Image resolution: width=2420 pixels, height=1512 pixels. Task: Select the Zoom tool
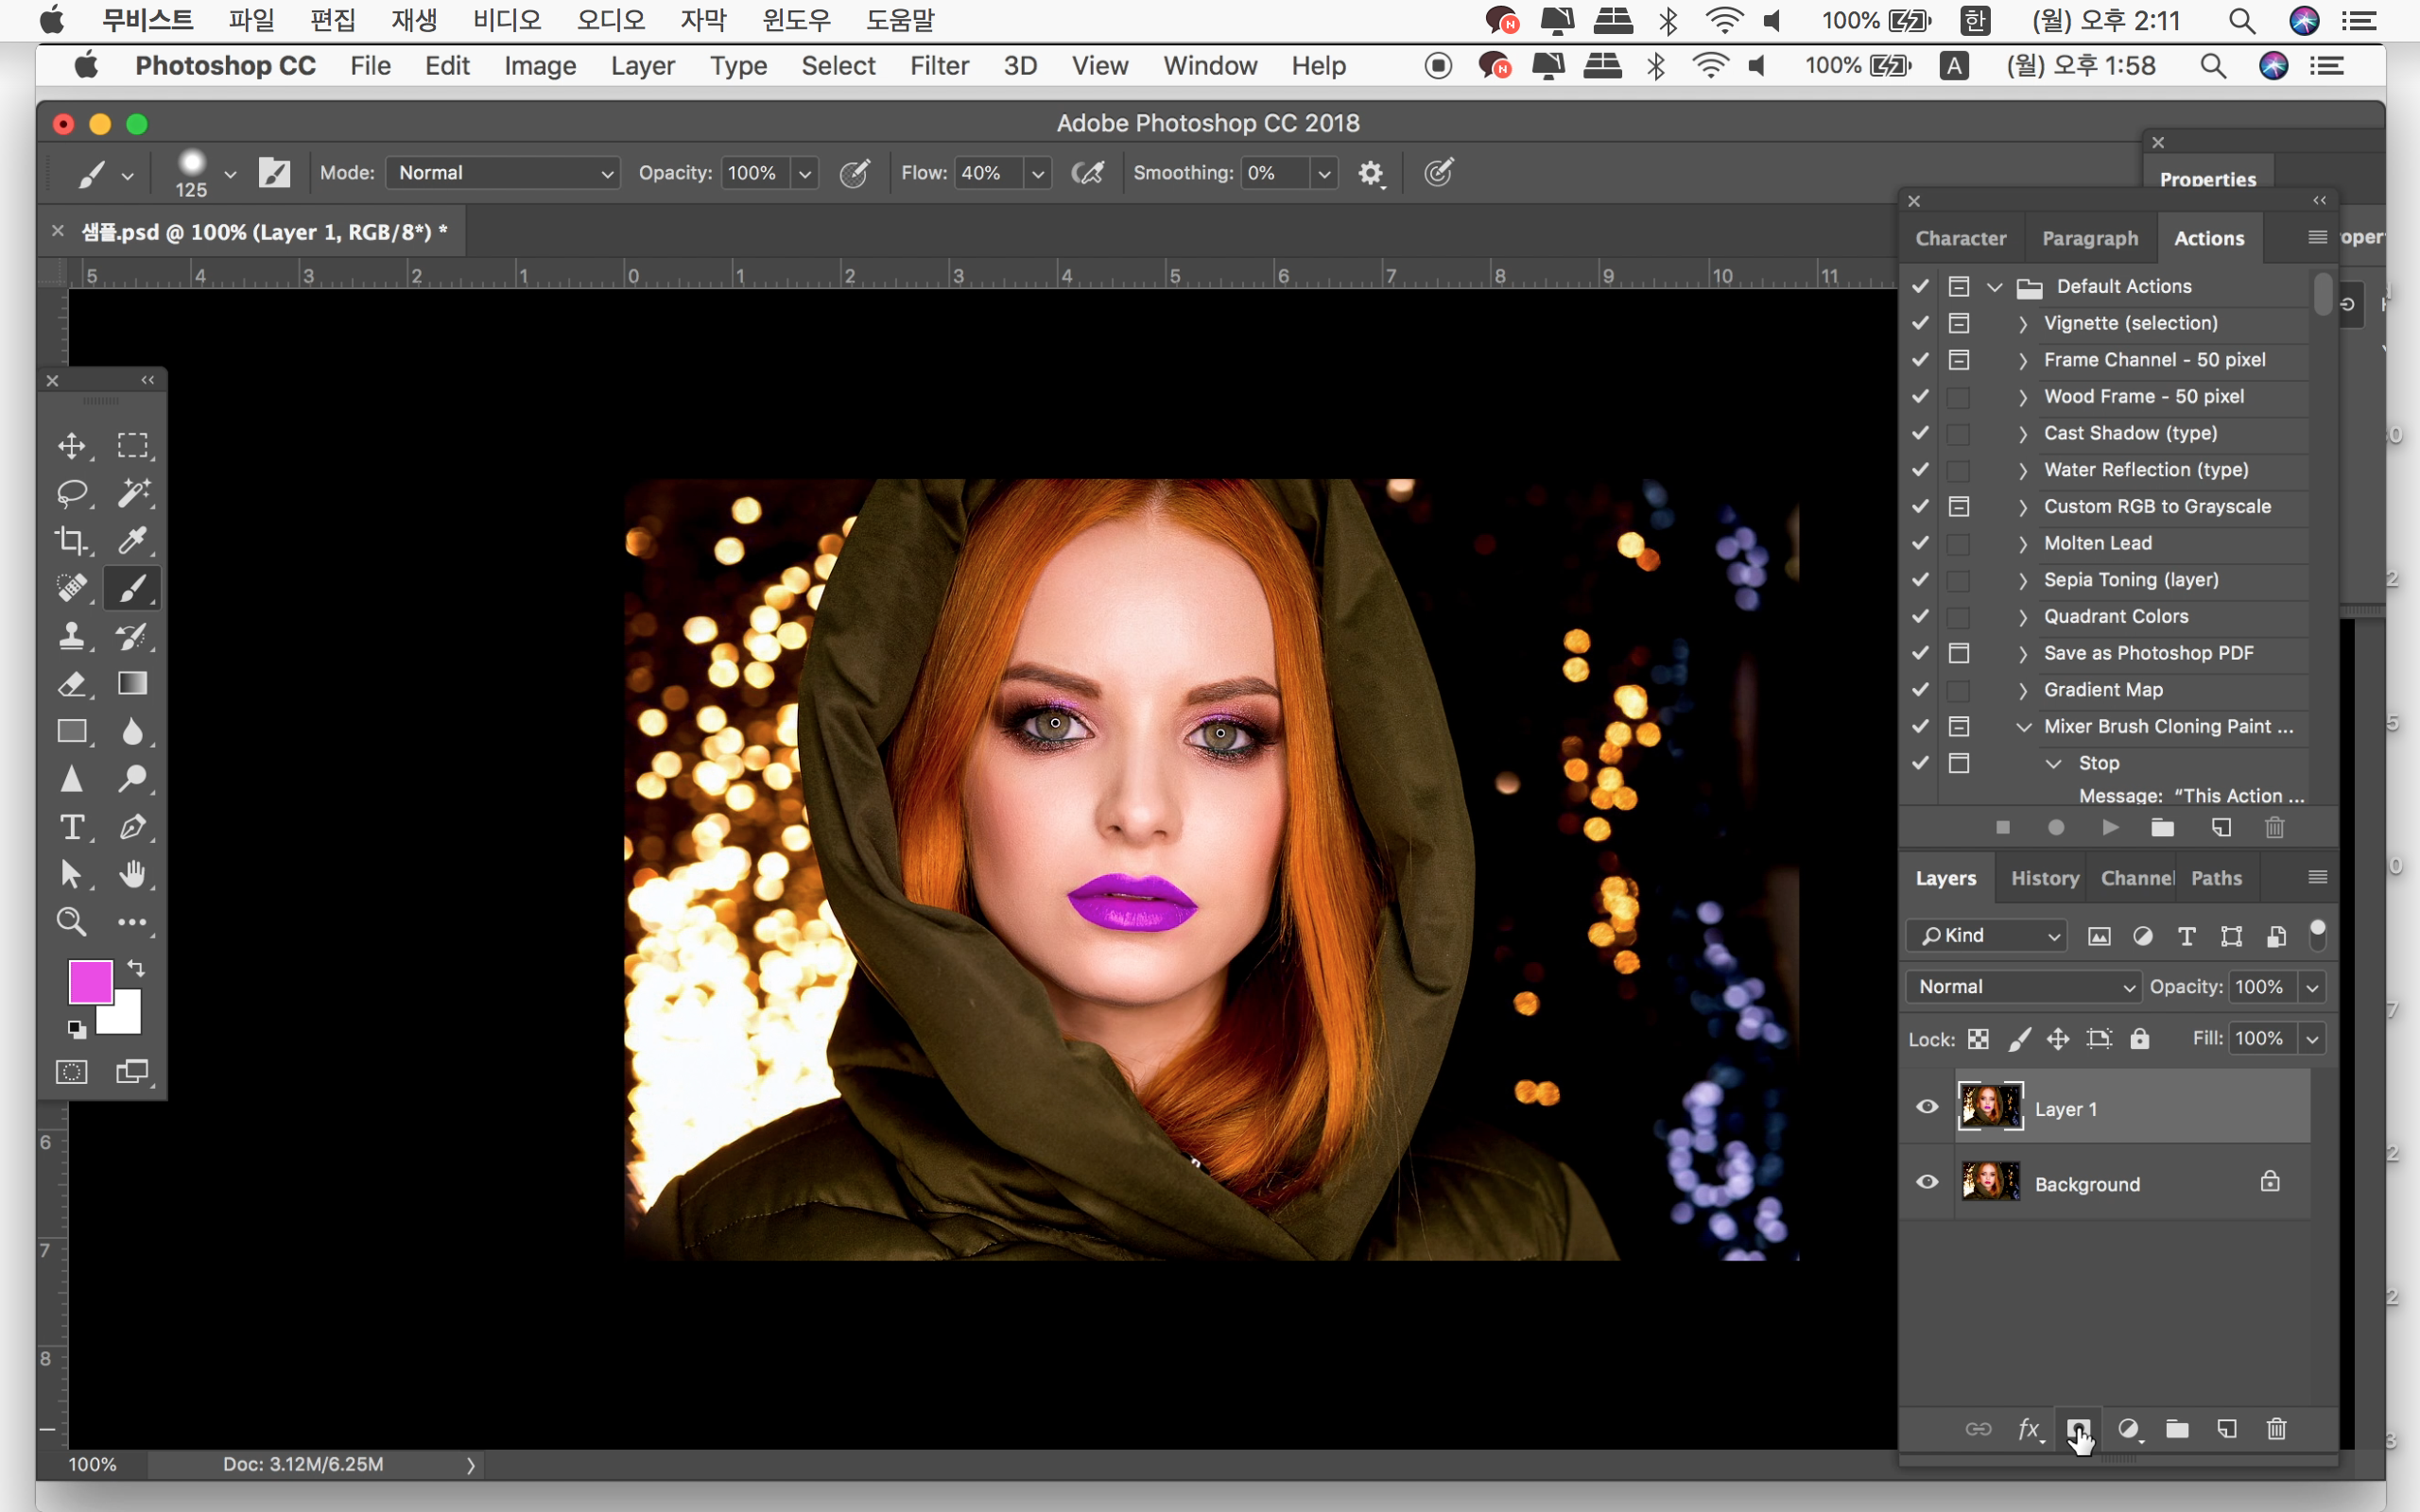point(71,922)
